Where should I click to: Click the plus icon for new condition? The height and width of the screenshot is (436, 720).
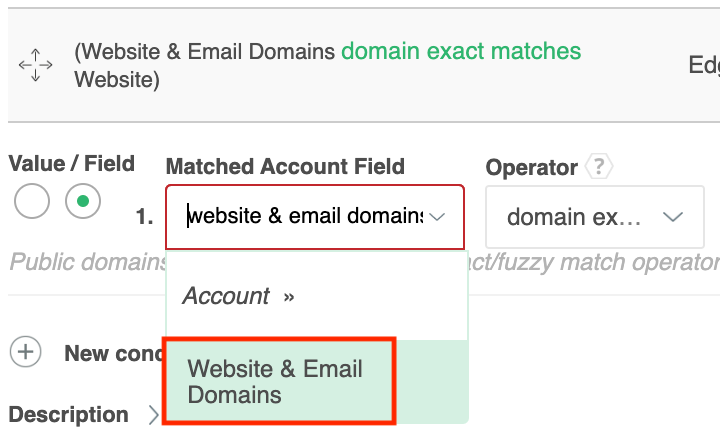26,352
